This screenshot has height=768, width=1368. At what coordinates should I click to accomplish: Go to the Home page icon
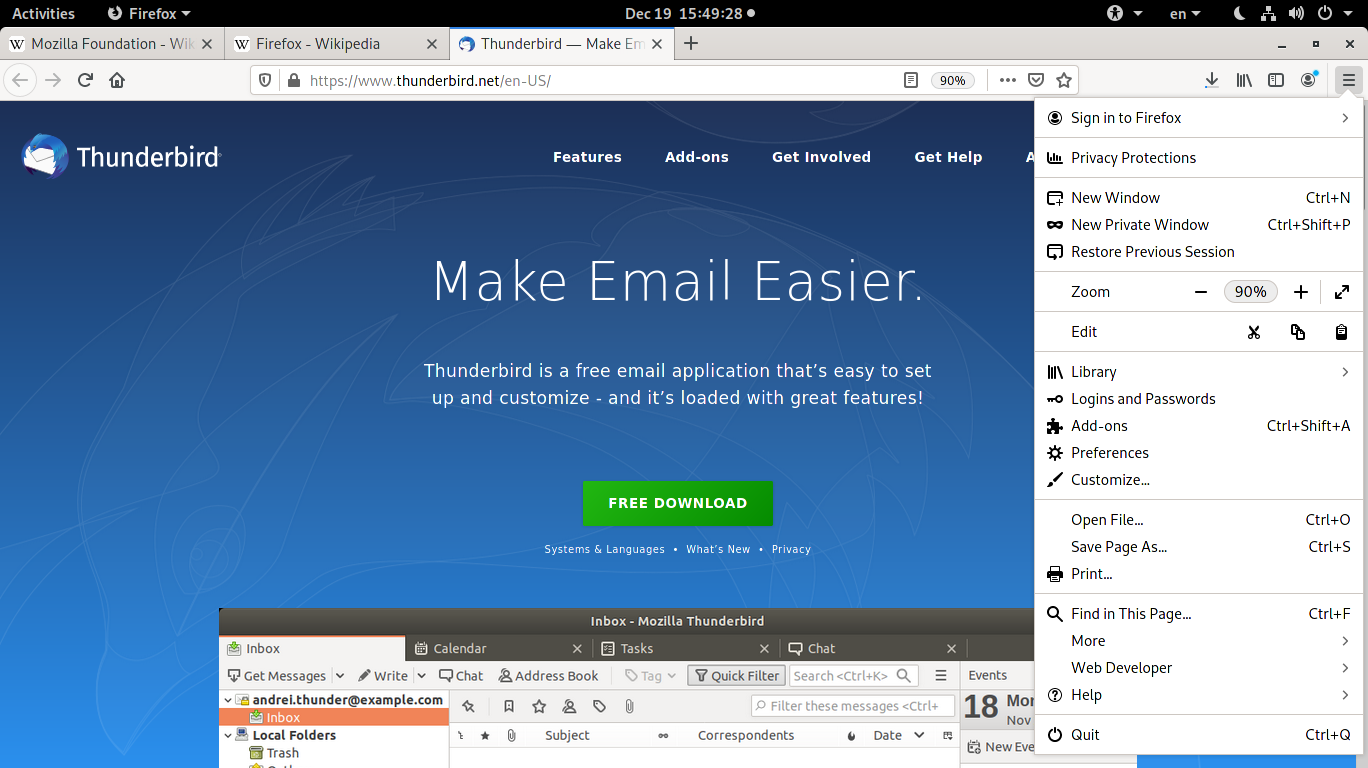pyautogui.click(x=117, y=80)
